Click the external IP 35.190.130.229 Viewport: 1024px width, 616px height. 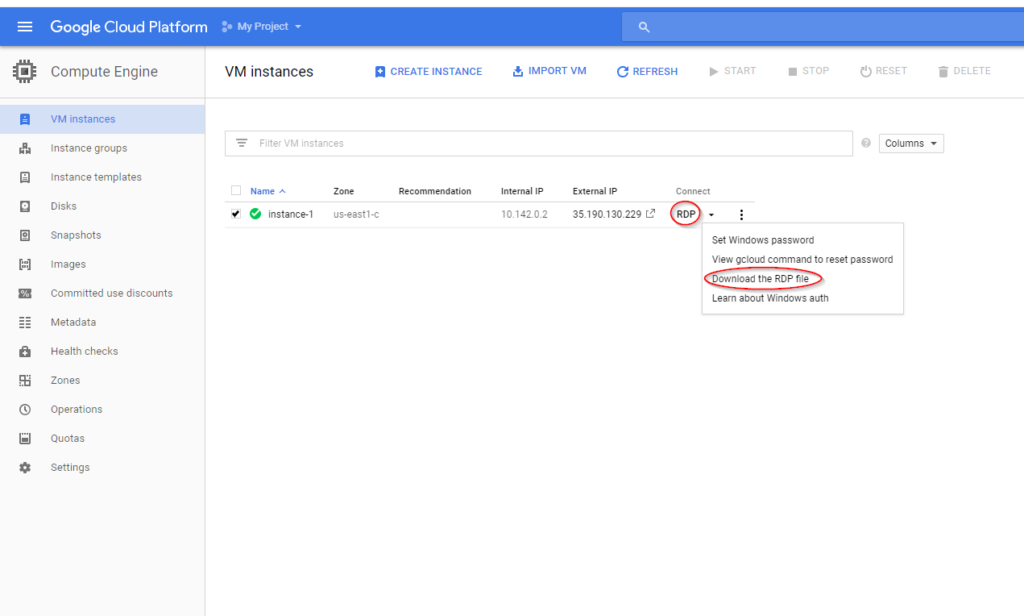click(x=607, y=214)
